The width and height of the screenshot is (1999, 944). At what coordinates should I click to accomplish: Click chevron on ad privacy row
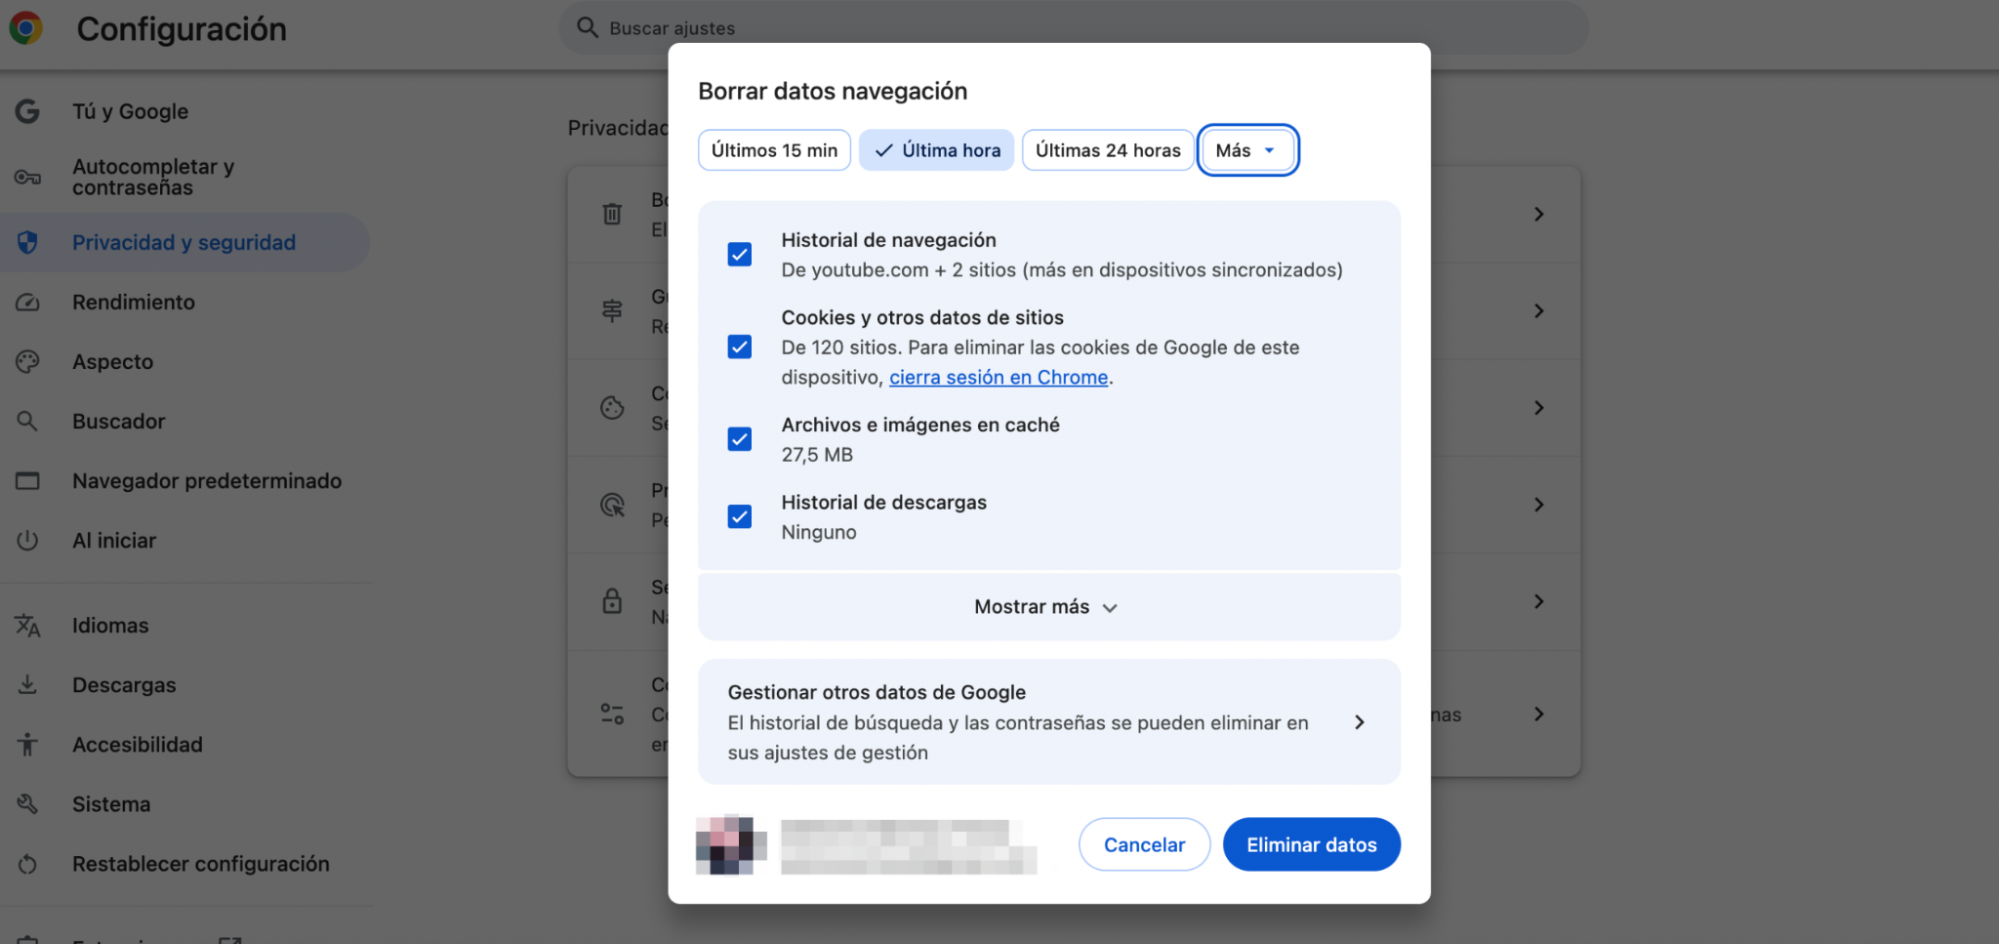click(1539, 505)
